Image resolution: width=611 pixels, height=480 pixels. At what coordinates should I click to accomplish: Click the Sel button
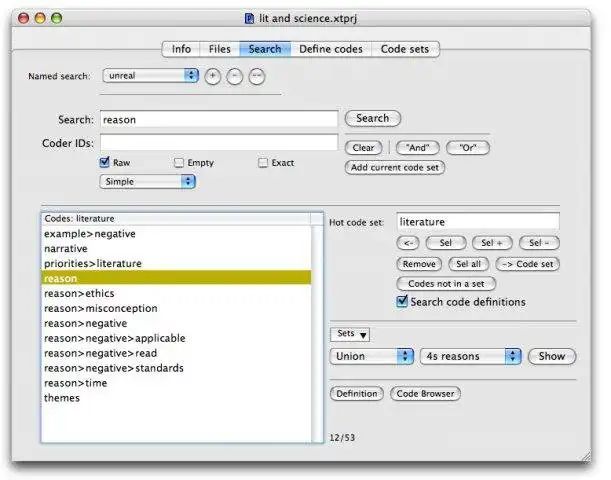446,243
